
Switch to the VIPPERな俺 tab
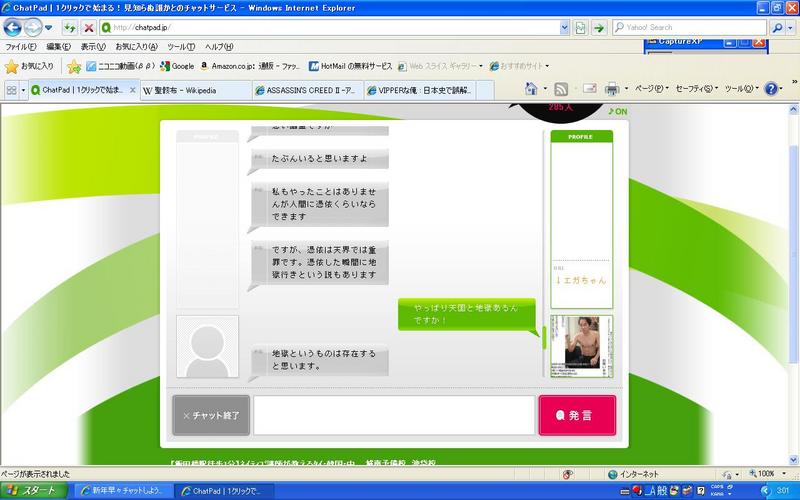(x=420, y=90)
